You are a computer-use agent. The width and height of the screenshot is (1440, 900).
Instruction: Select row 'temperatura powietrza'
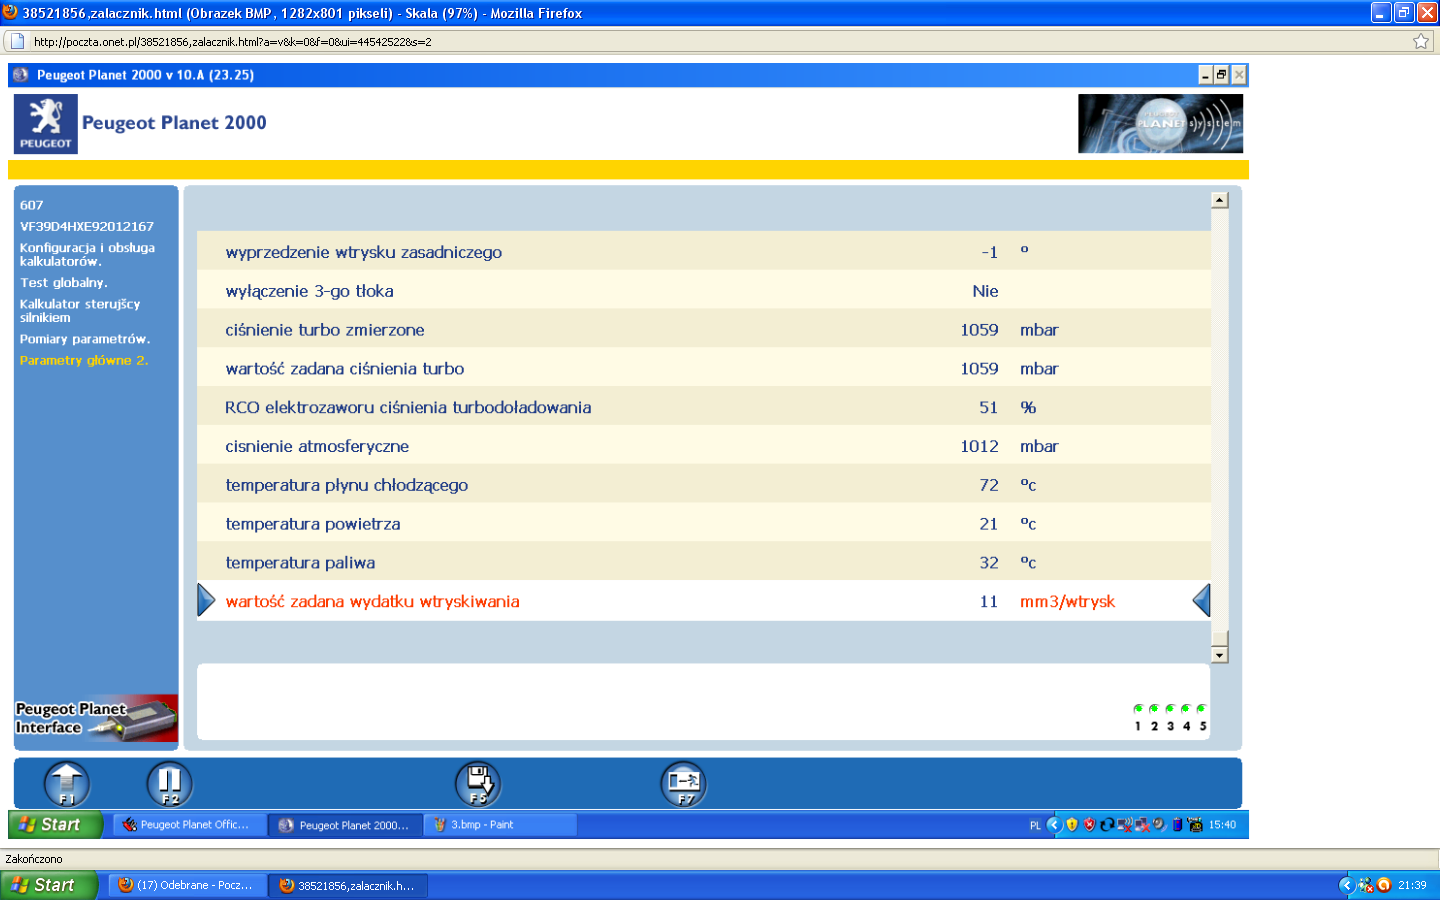(704, 524)
